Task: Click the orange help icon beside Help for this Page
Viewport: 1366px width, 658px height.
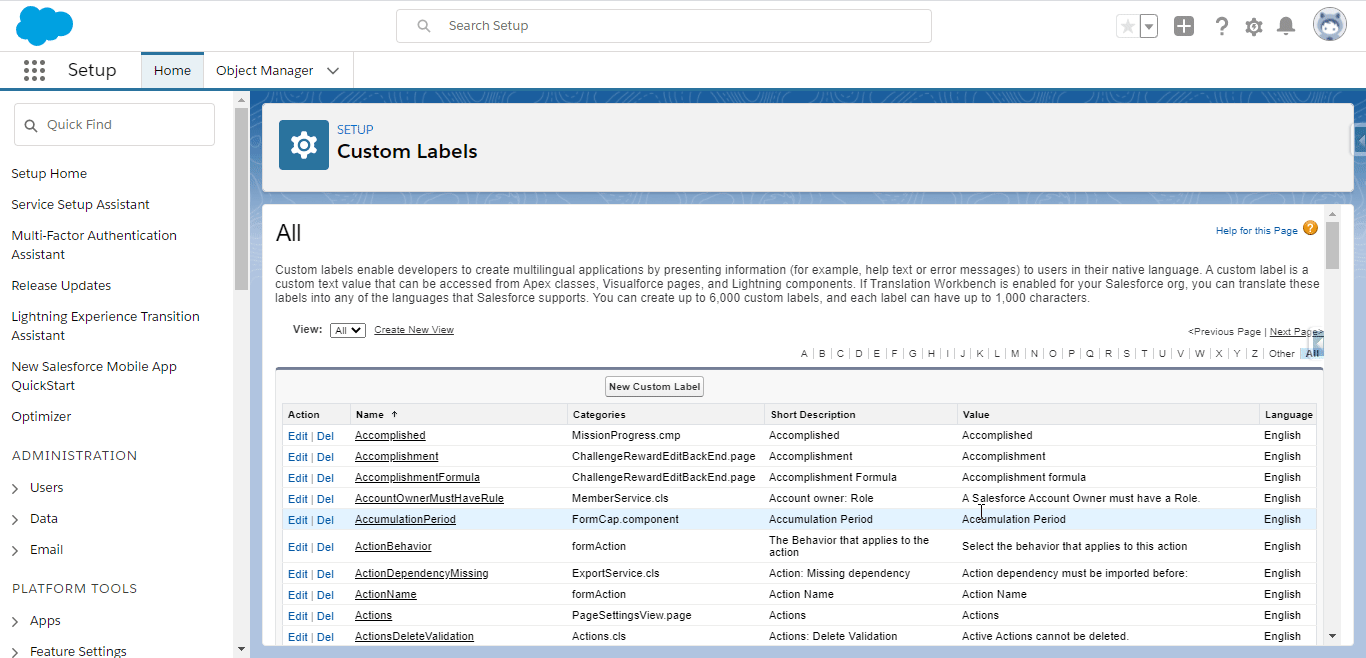Action: [1311, 228]
